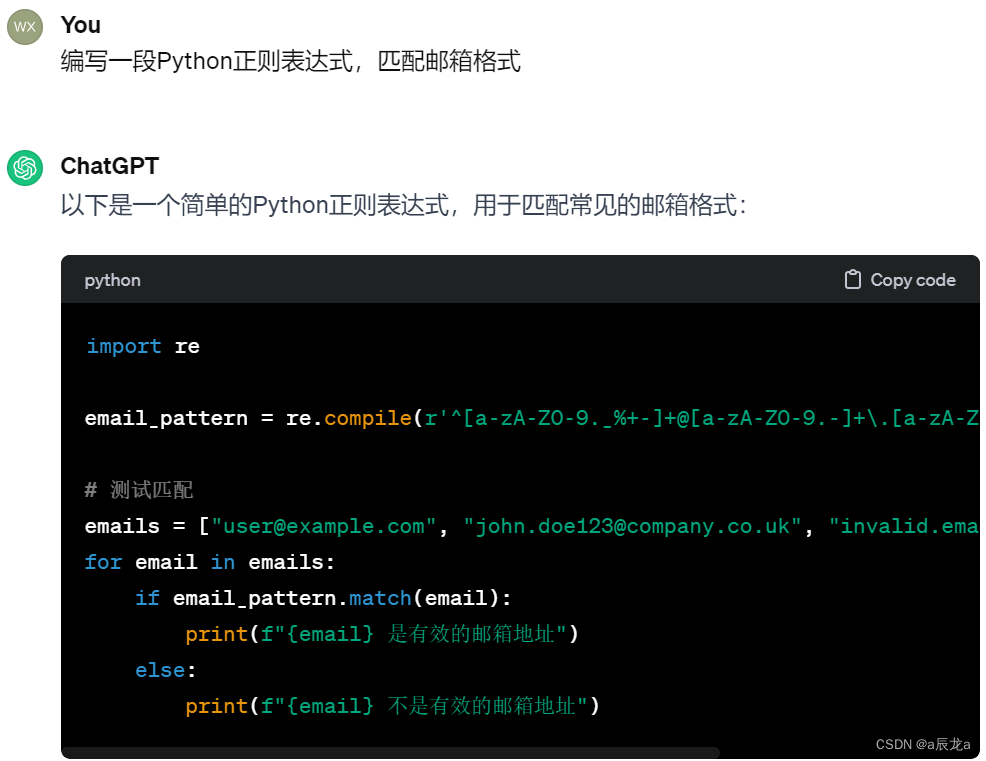
Task: Select the python language label on the code header
Action: [112, 280]
